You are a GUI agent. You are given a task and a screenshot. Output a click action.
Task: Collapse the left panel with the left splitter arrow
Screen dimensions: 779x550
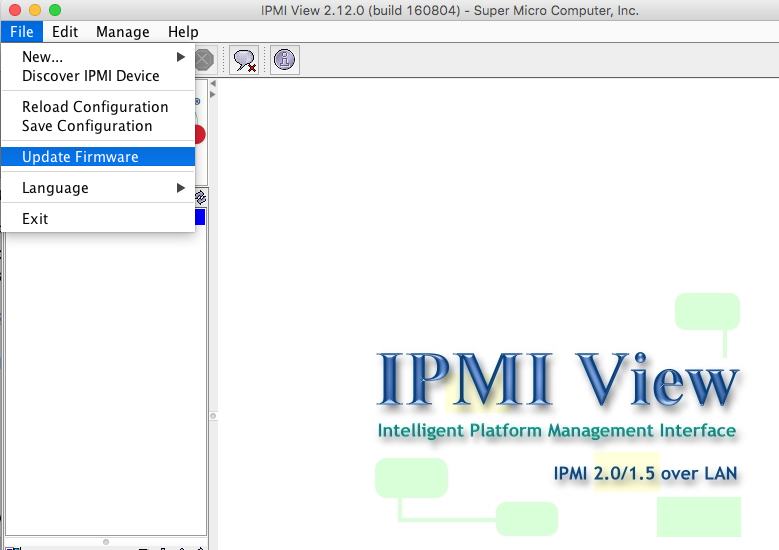(x=213, y=83)
